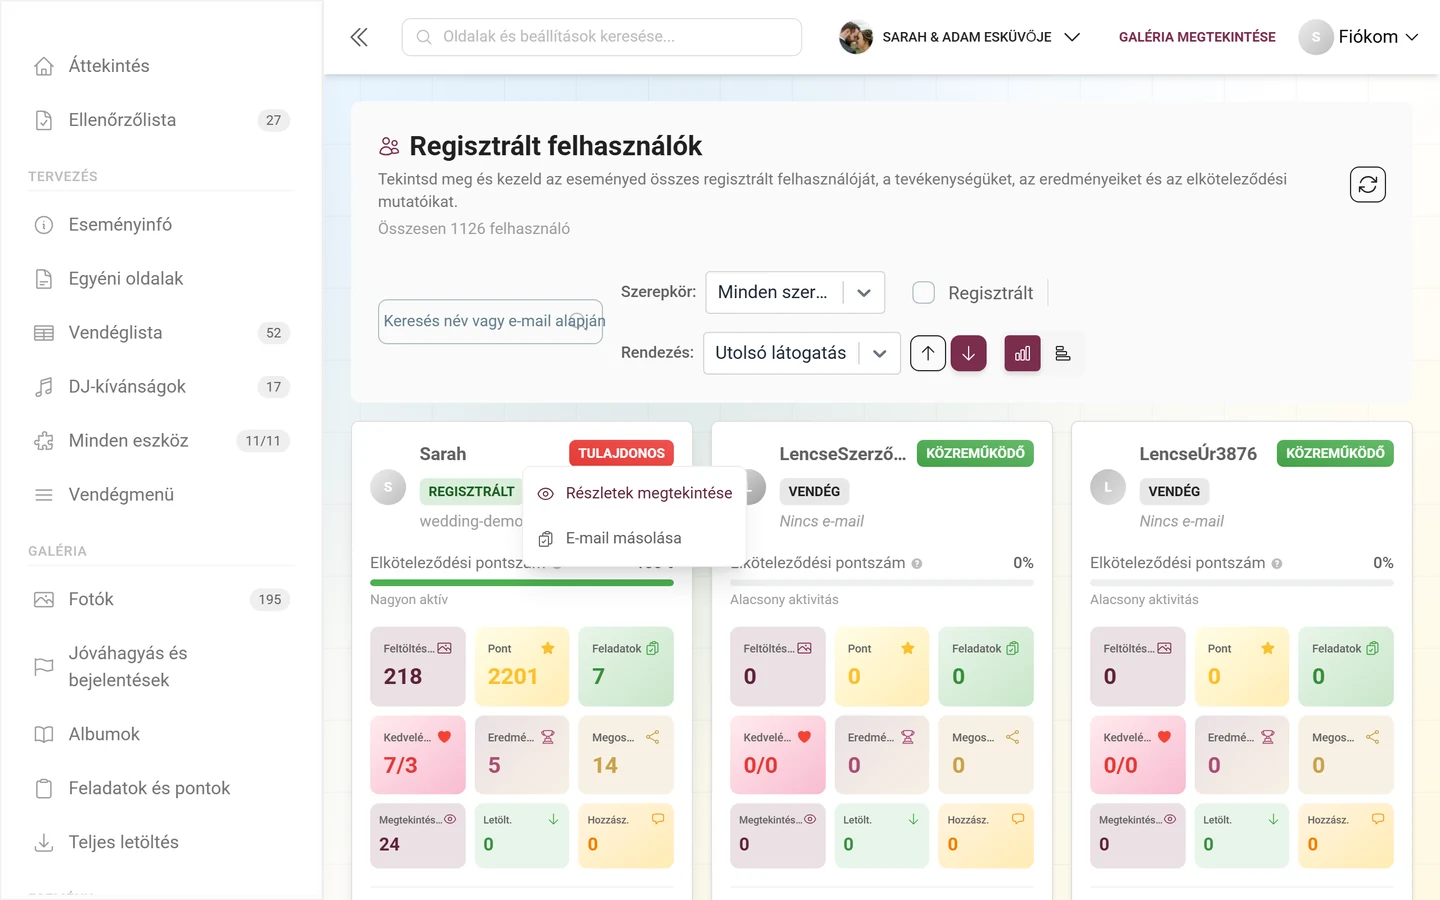The image size is (1440, 900).
Task: Open Vendégmenü in the sidebar
Action: pos(161,495)
